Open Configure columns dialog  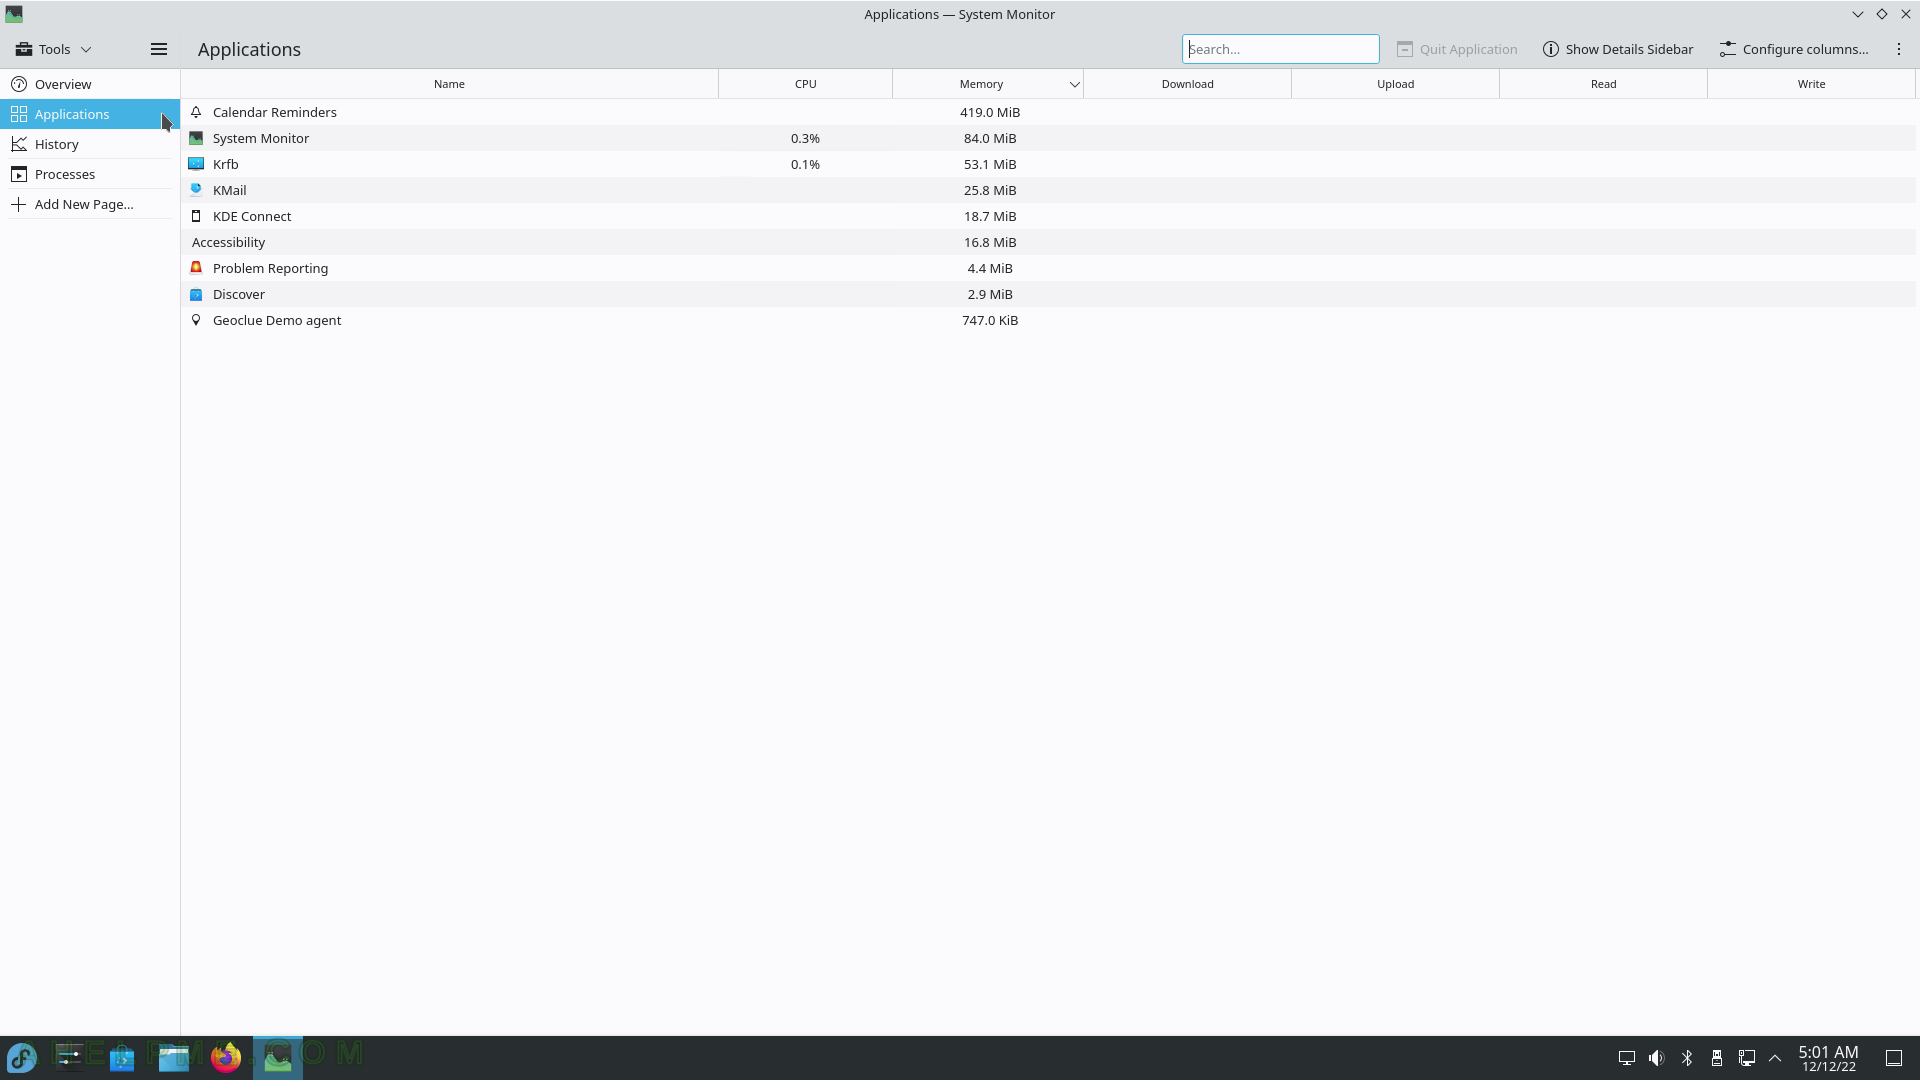point(1794,49)
